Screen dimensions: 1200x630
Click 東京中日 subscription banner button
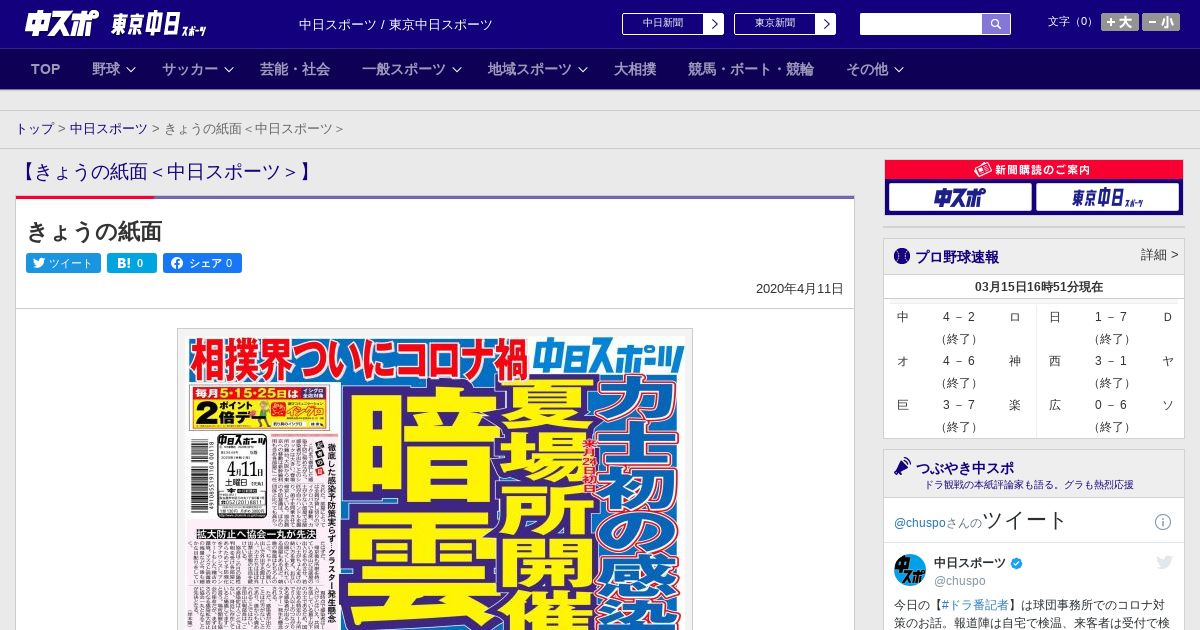coord(1107,197)
